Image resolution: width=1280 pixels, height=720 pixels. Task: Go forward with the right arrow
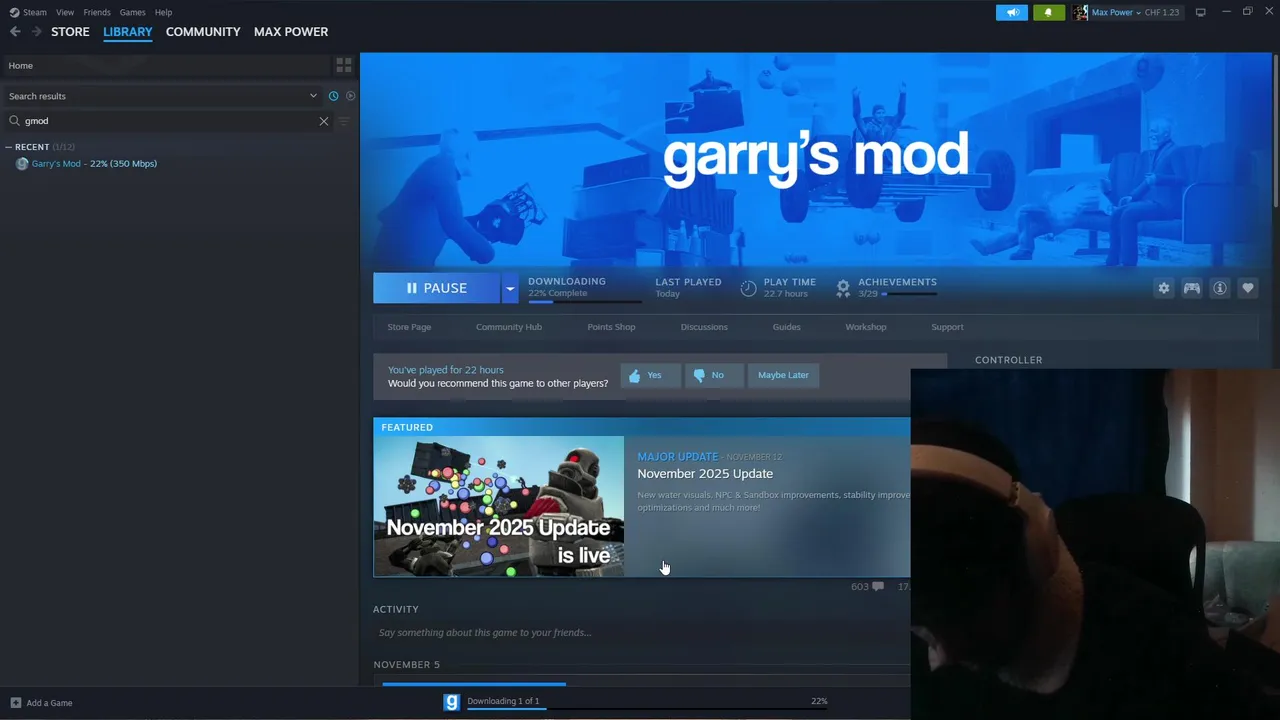point(37,32)
